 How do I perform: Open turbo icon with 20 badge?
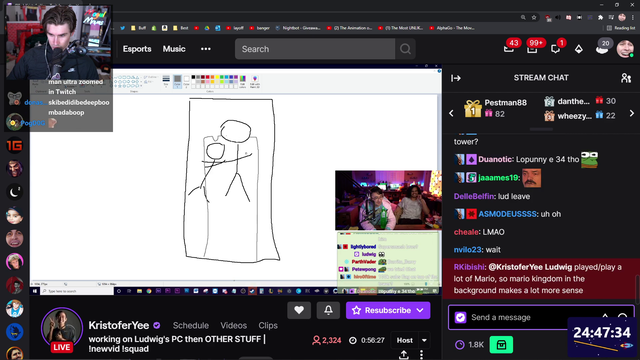click(x=602, y=49)
